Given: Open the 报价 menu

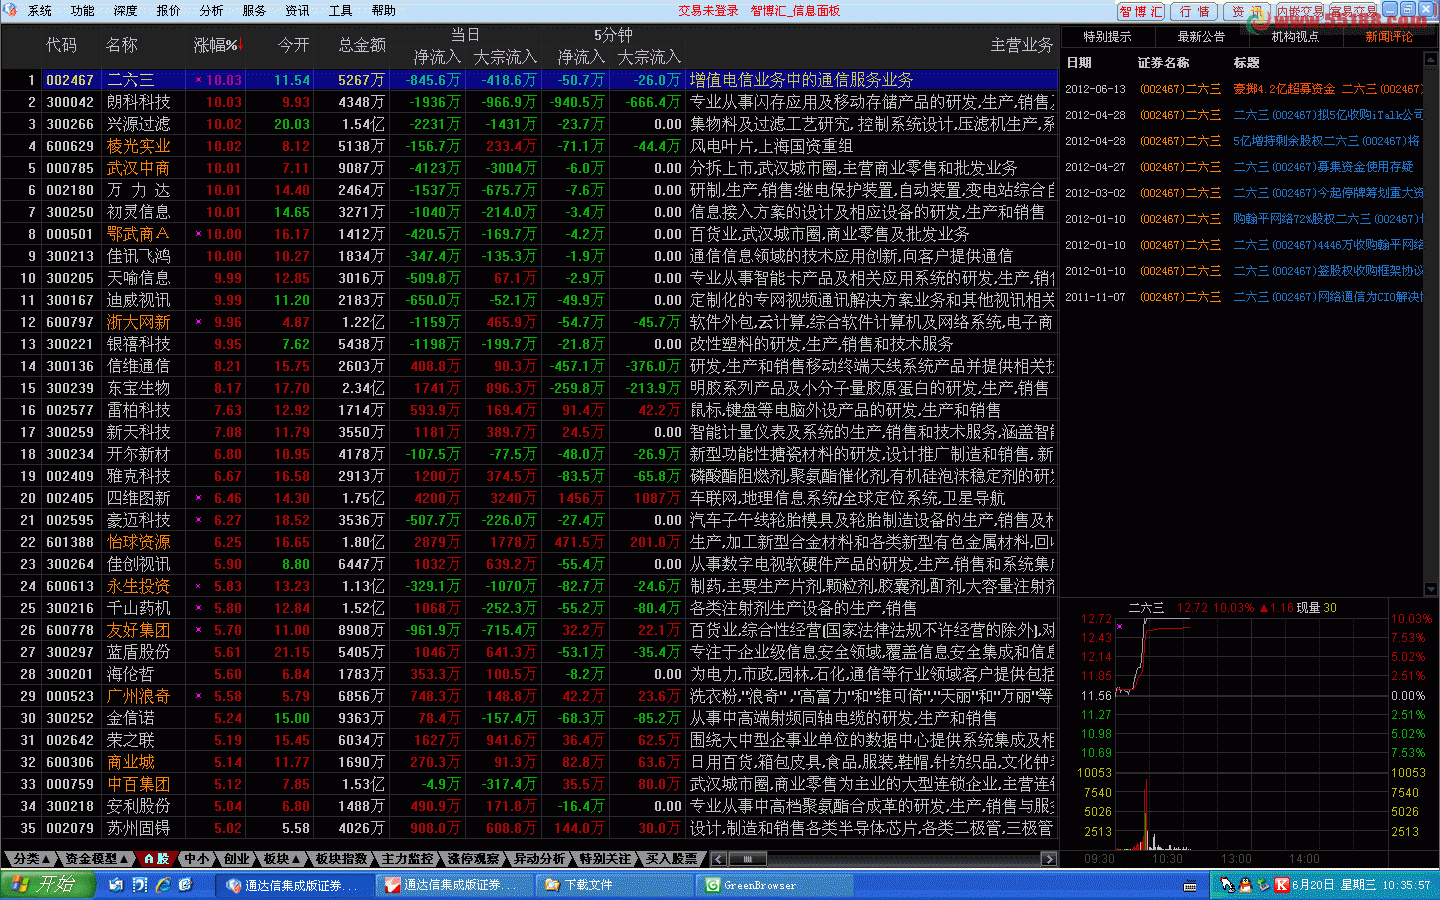Looking at the screenshot, I should point(169,11).
